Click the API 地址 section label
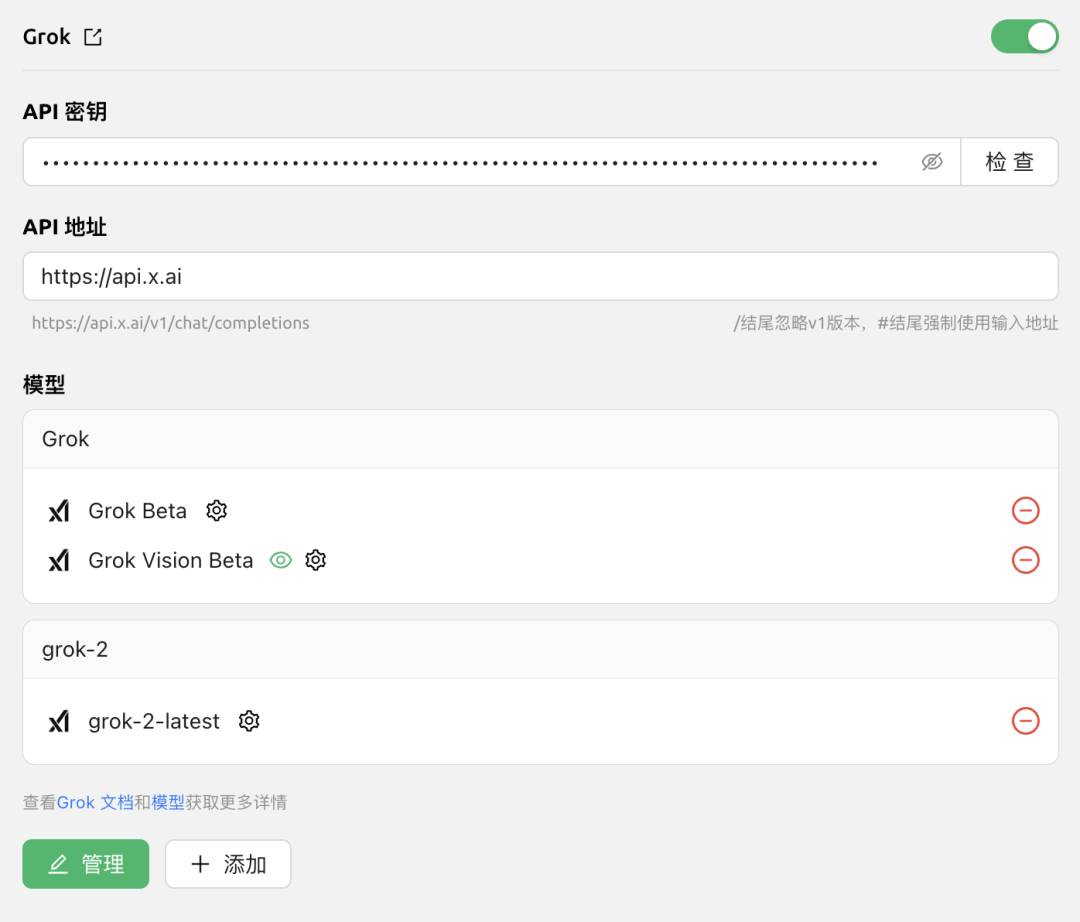 (65, 227)
